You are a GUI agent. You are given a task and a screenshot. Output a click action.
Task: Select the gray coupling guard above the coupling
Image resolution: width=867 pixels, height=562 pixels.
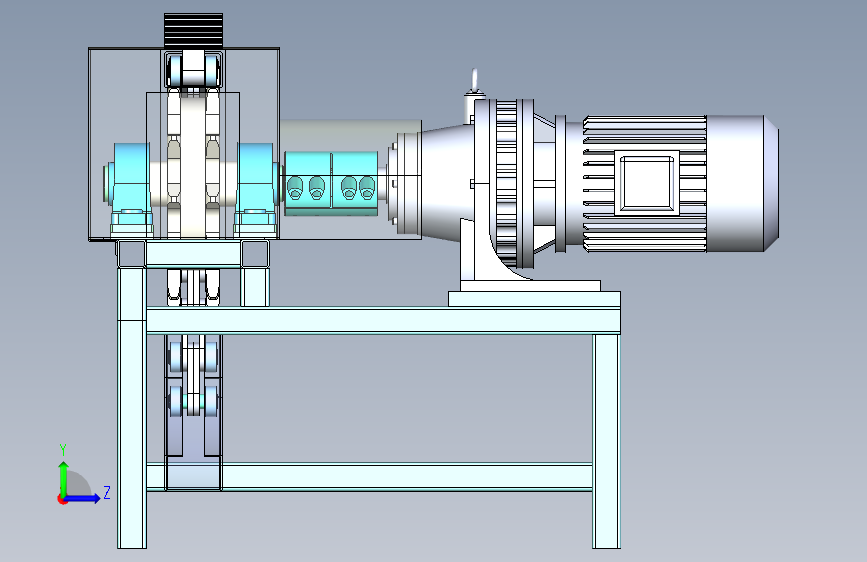click(350, 136)
